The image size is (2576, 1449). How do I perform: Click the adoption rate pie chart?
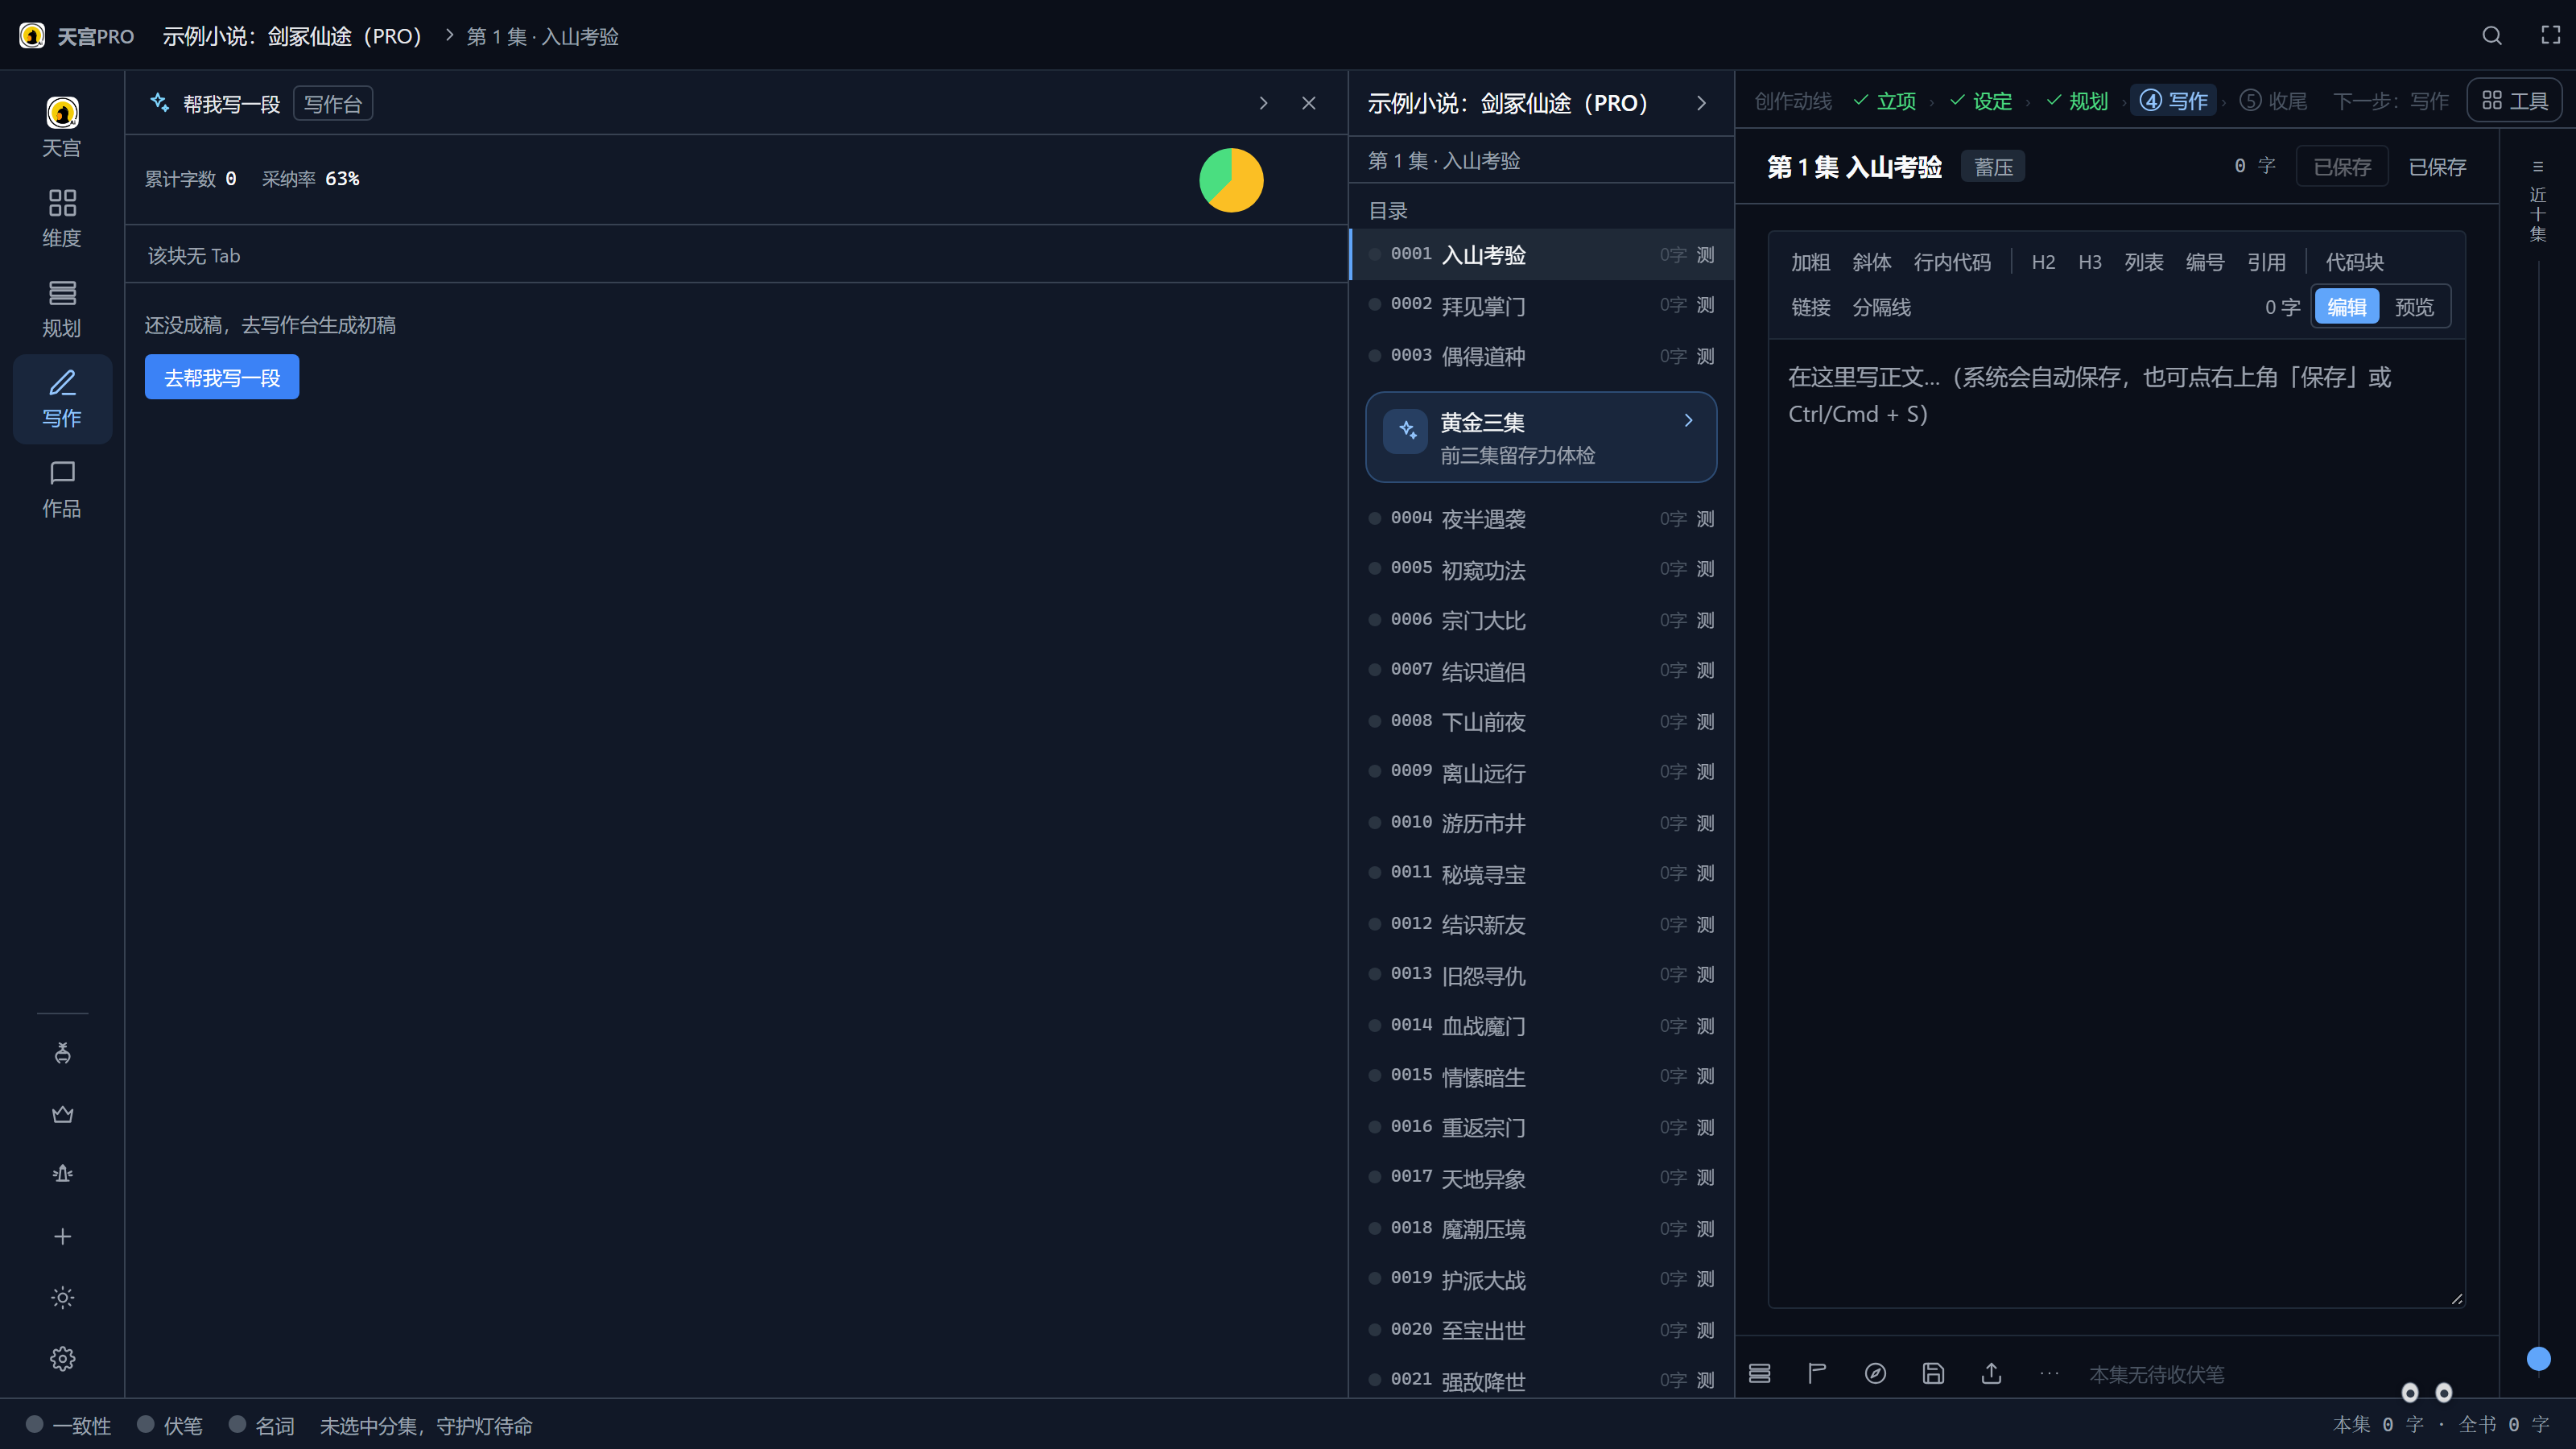tap(1231, 180)
